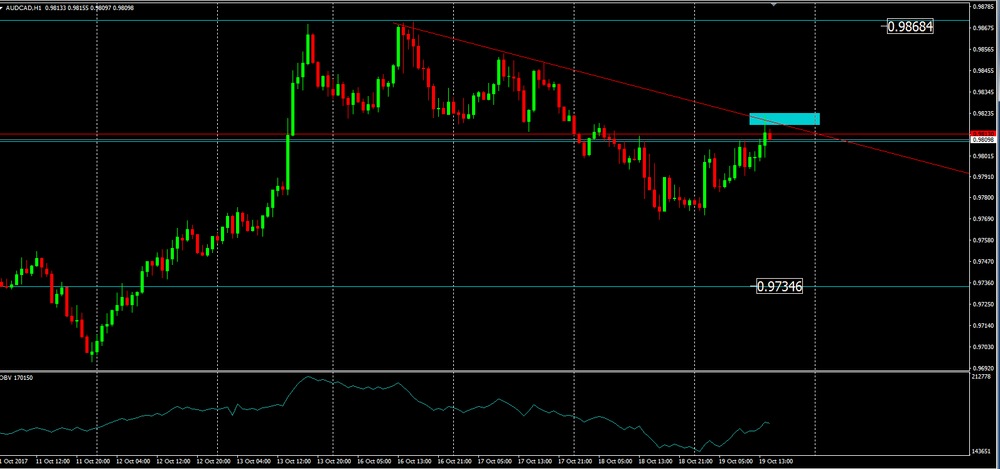Click the 0.97030 price axis label
This screenshot has width=1000, height=469.
pos(982,346)
